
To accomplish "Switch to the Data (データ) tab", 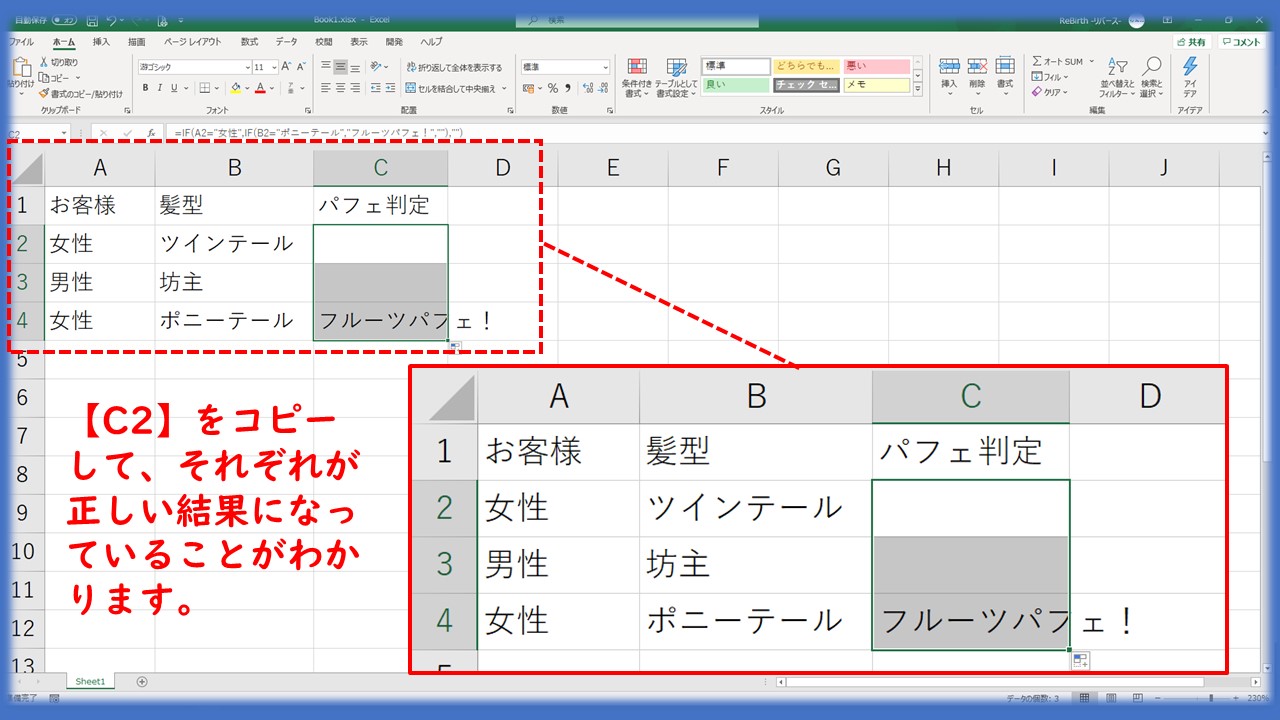I will (x=287, y=42).
